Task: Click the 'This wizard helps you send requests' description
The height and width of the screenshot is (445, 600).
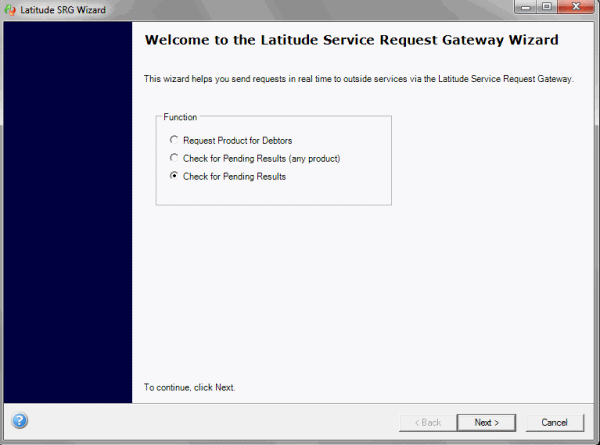Action: [x=359, y=79]
